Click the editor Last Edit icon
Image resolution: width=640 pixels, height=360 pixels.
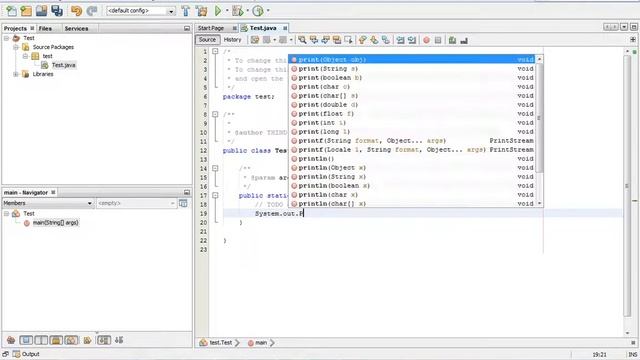tap(255, 40)
